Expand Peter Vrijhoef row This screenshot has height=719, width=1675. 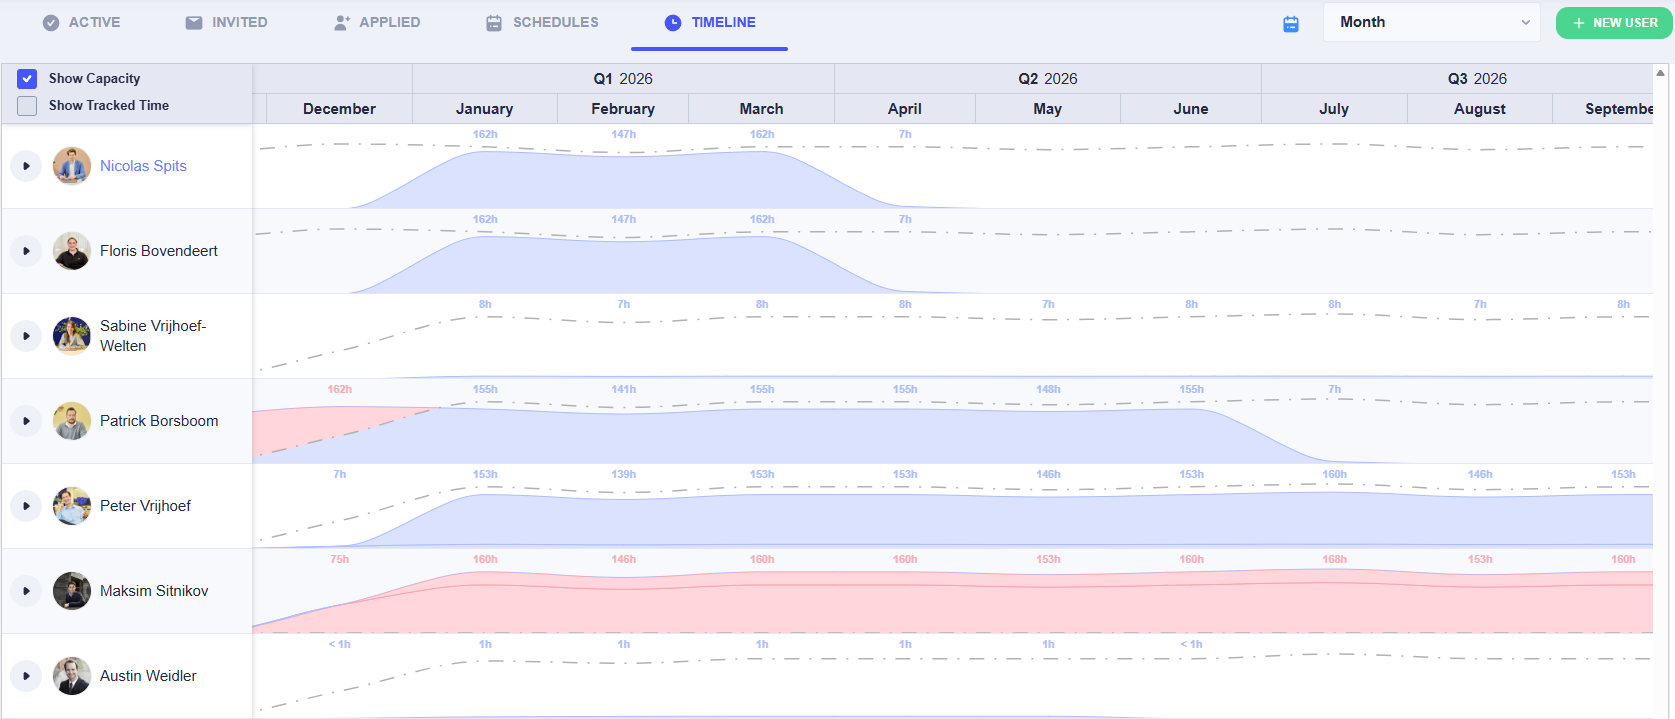[26, 506]
